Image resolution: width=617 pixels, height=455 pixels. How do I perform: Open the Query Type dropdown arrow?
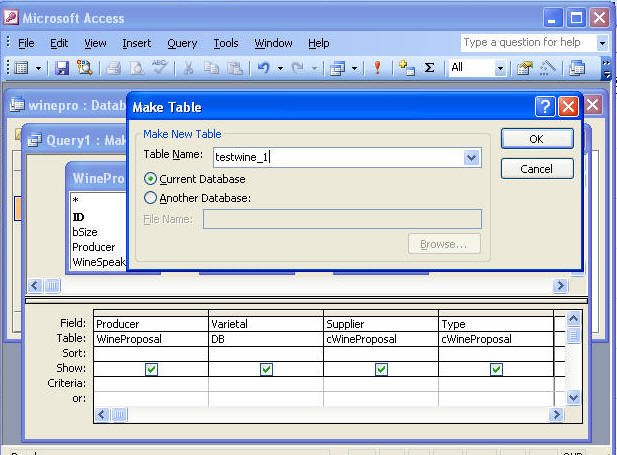tap(354, 68)
